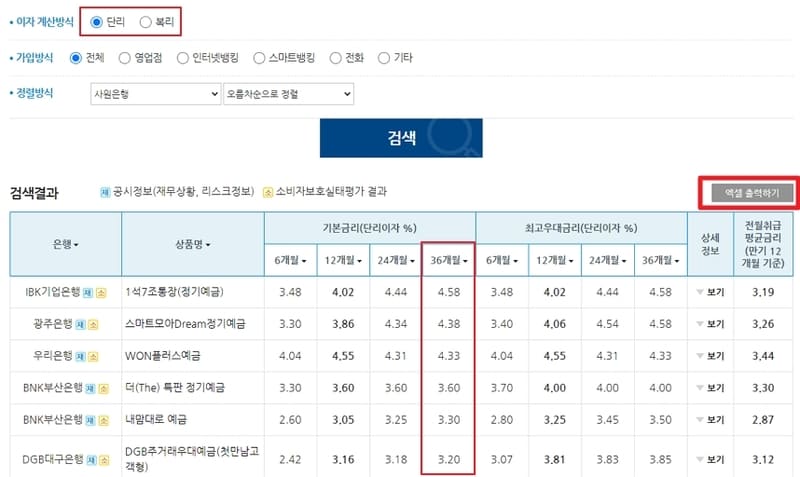Choose 영업점 sign-up method
Screen dimensions: 800x477
coord(124,58)
